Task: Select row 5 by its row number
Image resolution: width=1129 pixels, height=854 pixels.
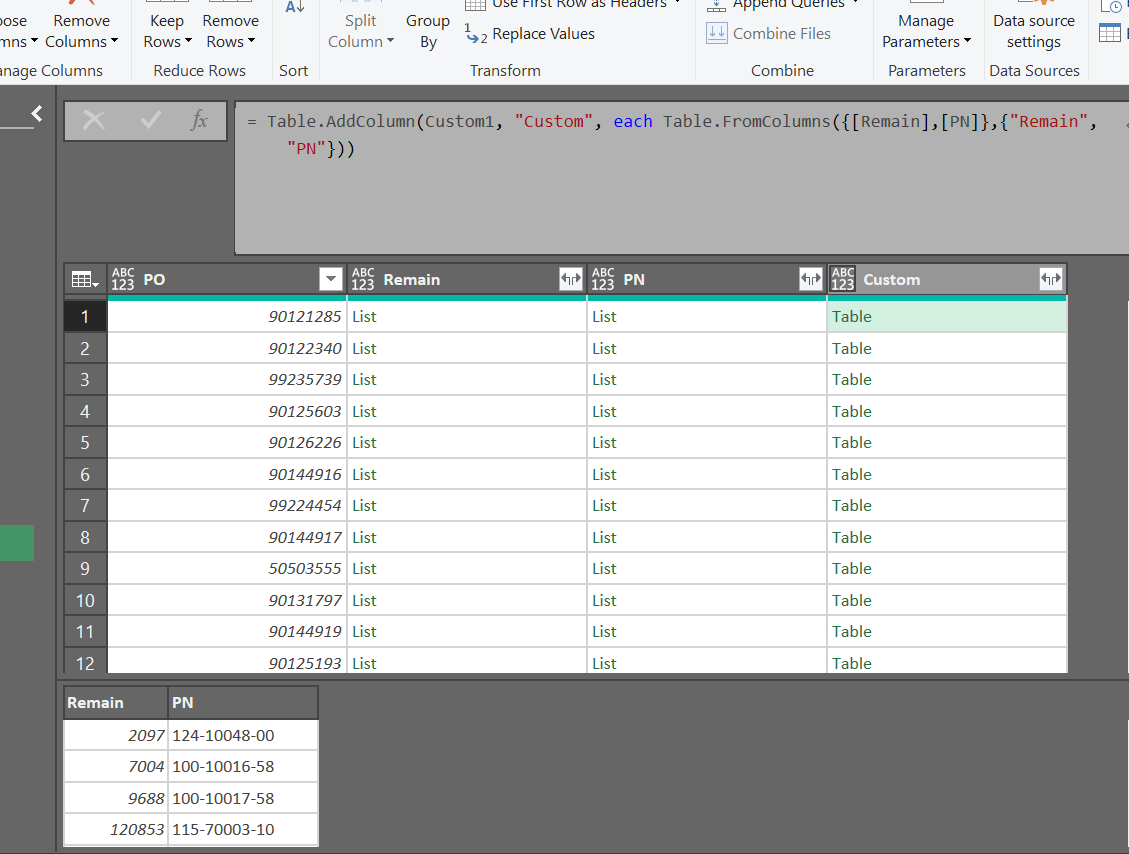Action: [85, 442]
